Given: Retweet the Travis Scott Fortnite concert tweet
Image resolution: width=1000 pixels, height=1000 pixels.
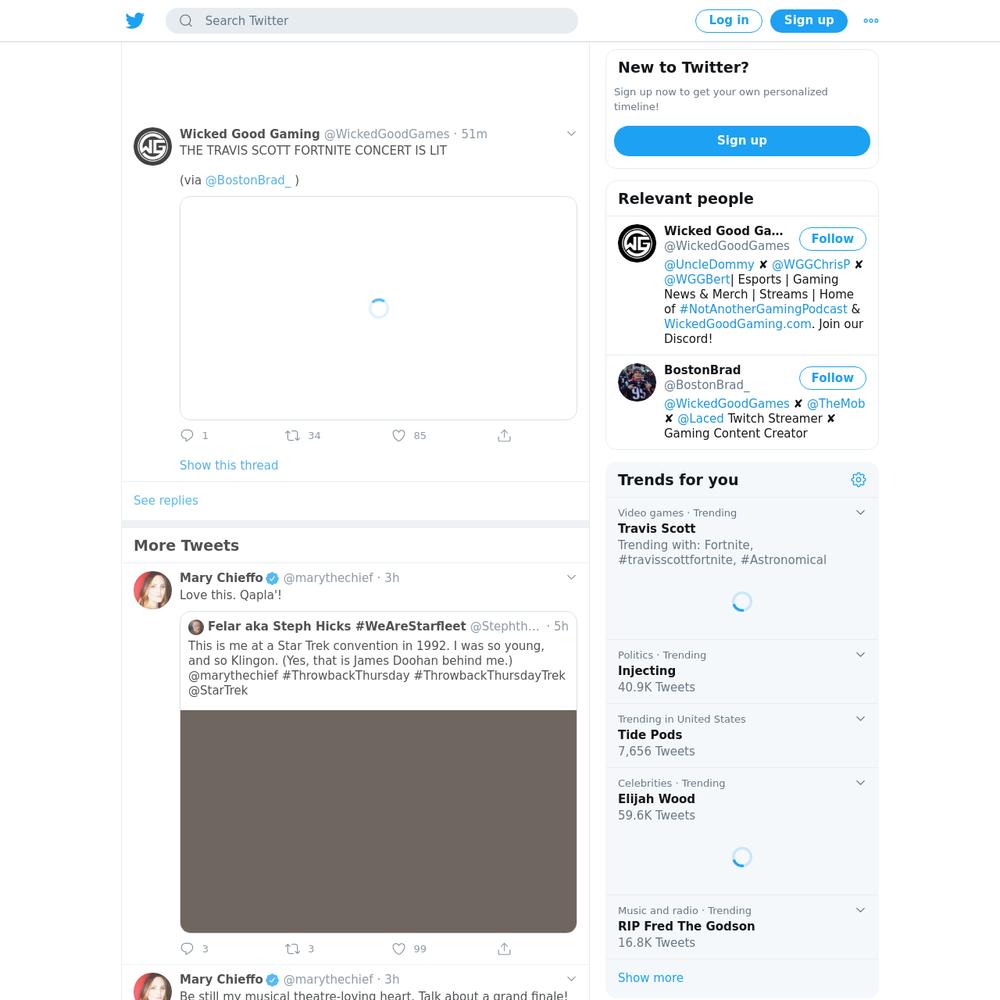Looking at the screenshot, I should (x=292, y=436).
